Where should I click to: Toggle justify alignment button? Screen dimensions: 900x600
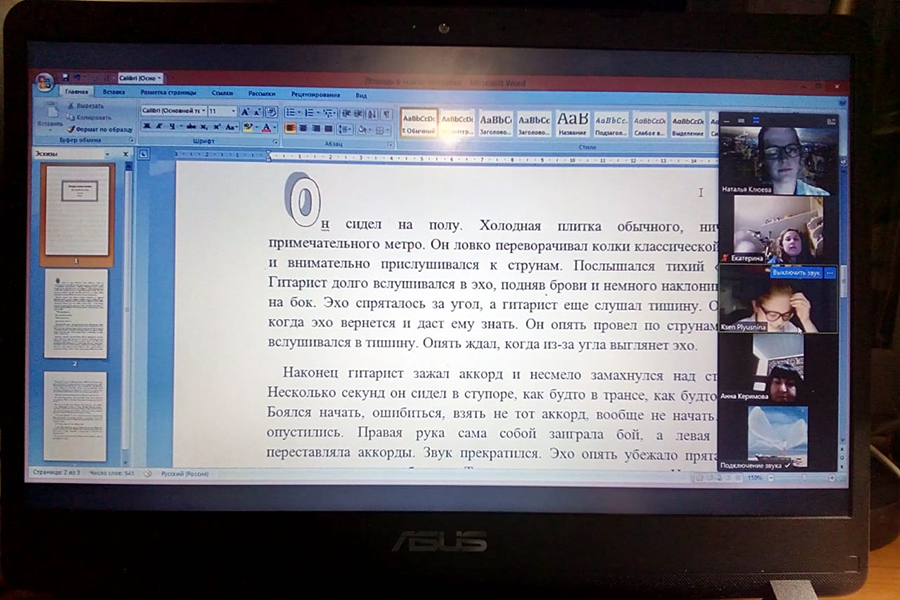(329, 128)
